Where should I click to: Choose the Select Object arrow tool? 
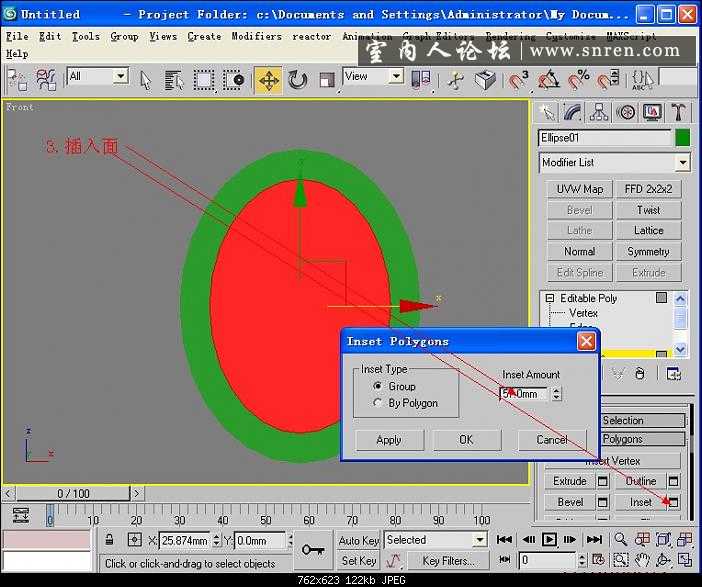click(x=146, y=80)
